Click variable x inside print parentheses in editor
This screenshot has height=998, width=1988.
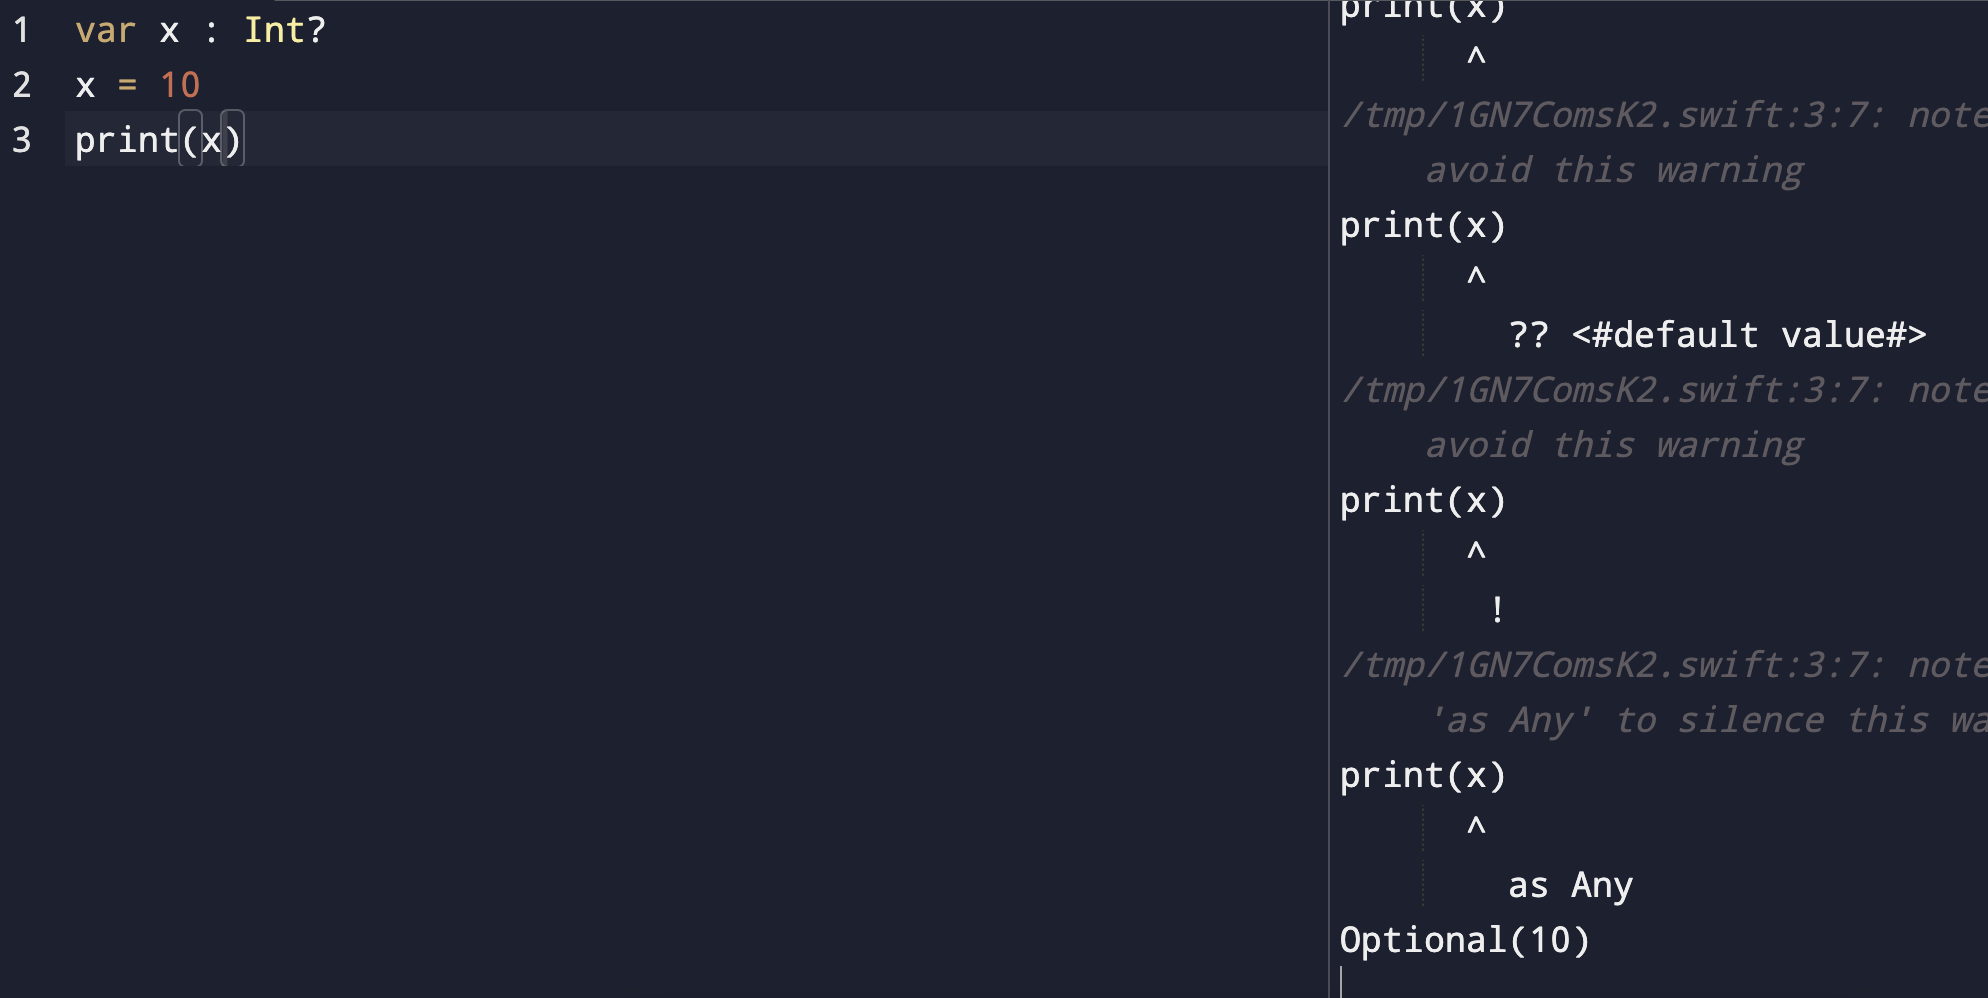point(211,141)
